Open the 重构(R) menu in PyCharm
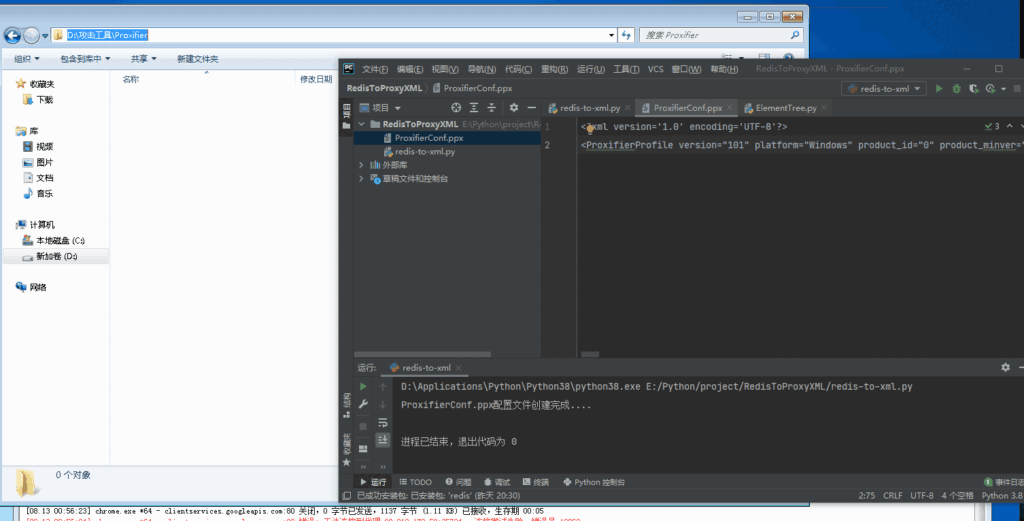The width and height of the screenshot is (1024, 521). coord(554,69)
